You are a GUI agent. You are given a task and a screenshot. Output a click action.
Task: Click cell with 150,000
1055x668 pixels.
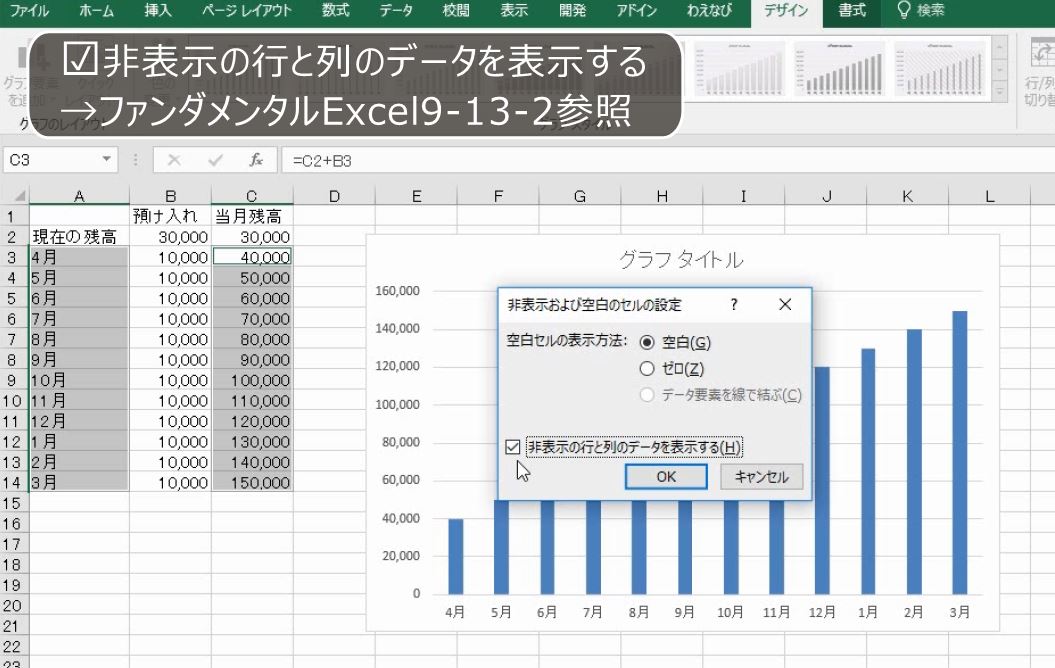tap(252, 482)
